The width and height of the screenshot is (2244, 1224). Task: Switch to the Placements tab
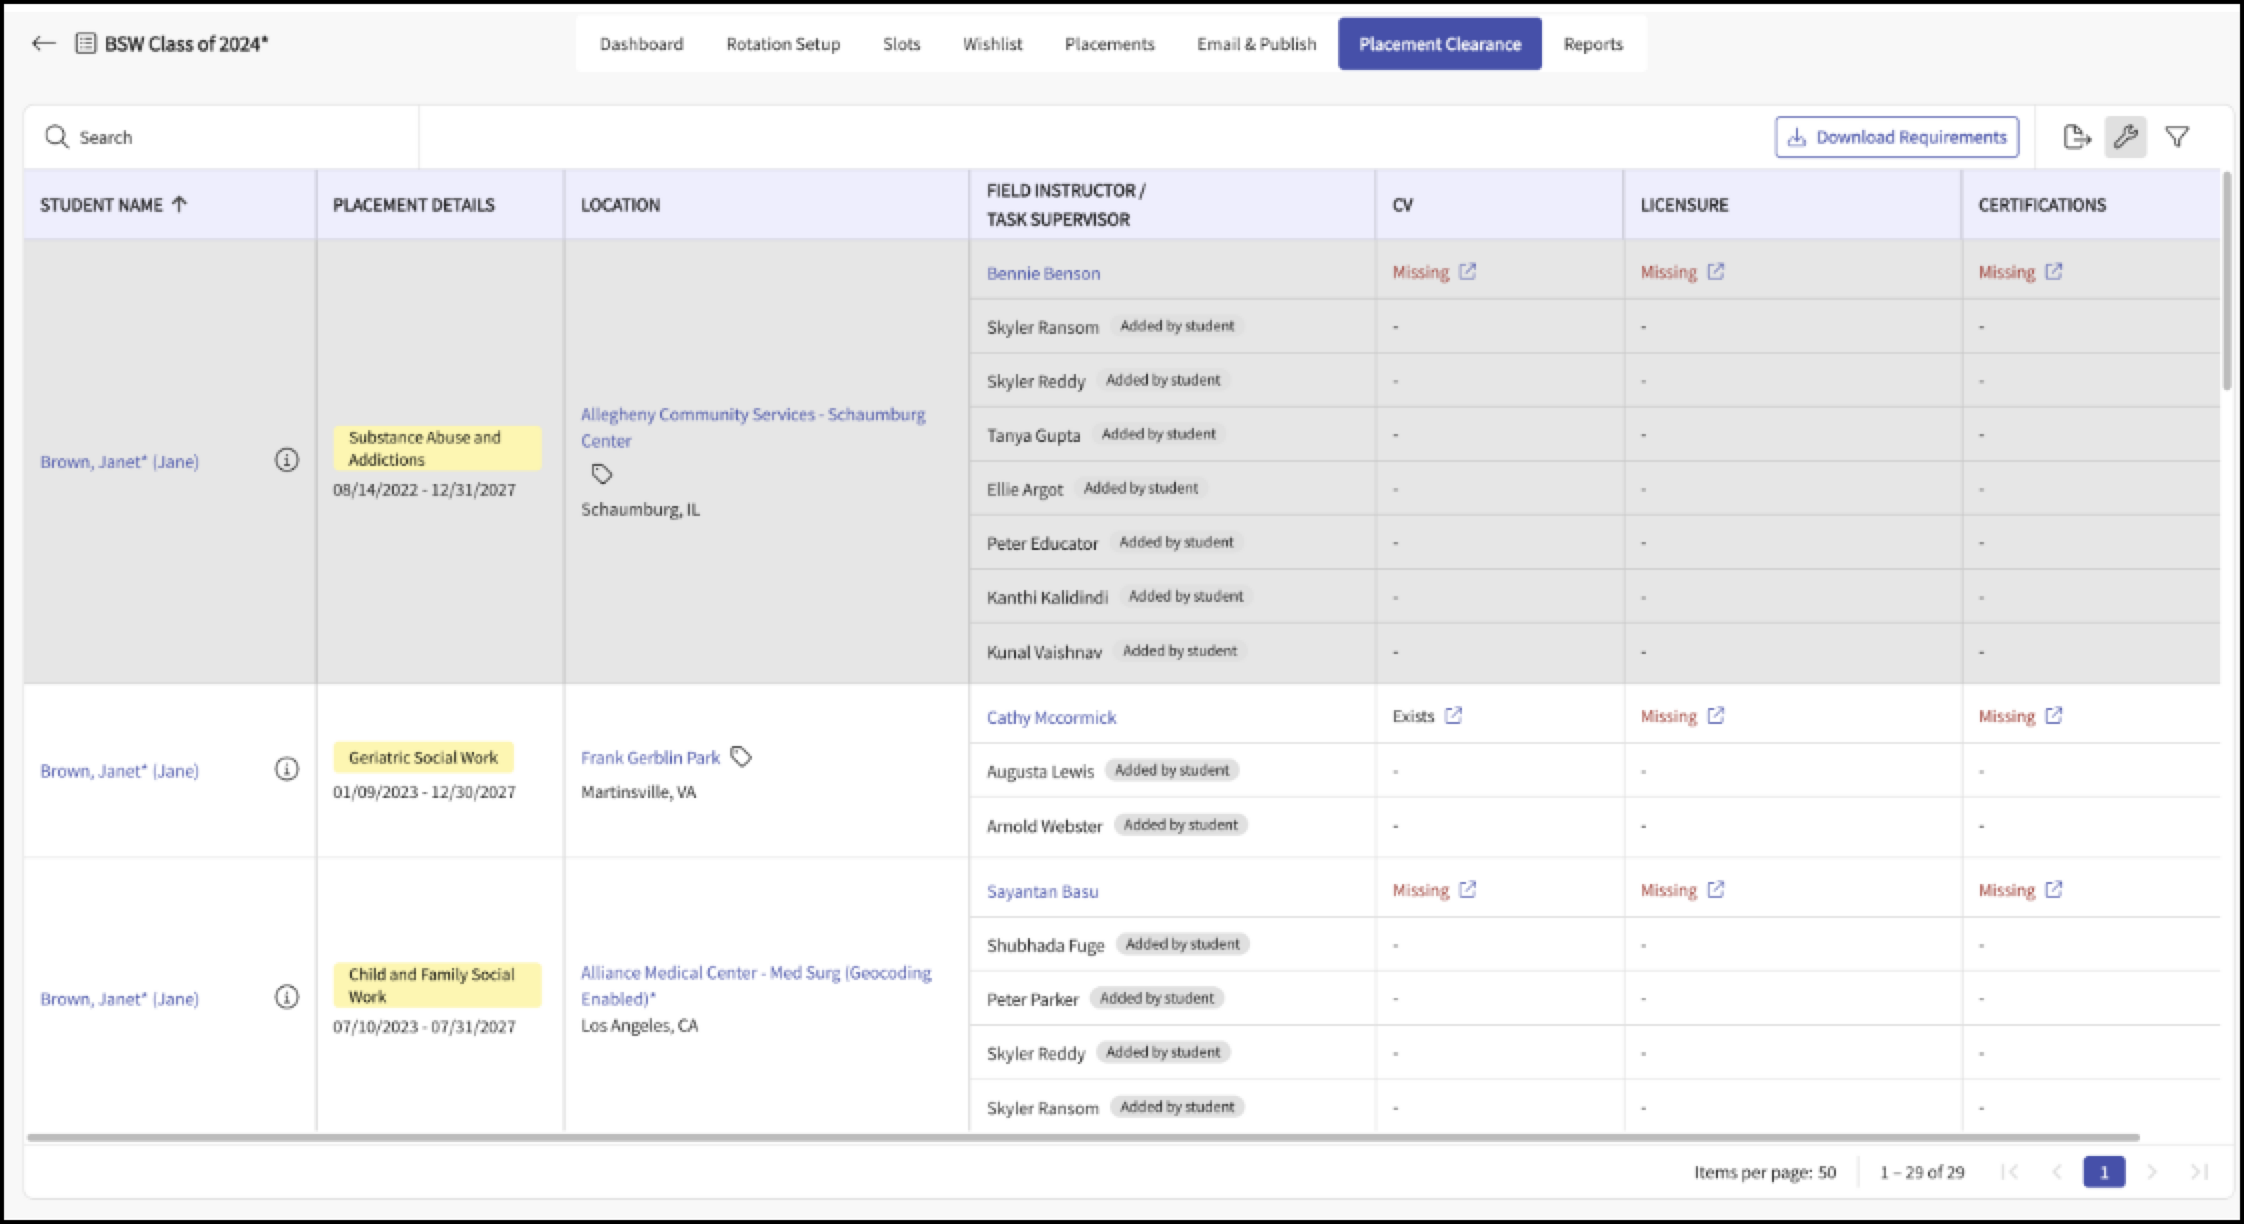1109,44
